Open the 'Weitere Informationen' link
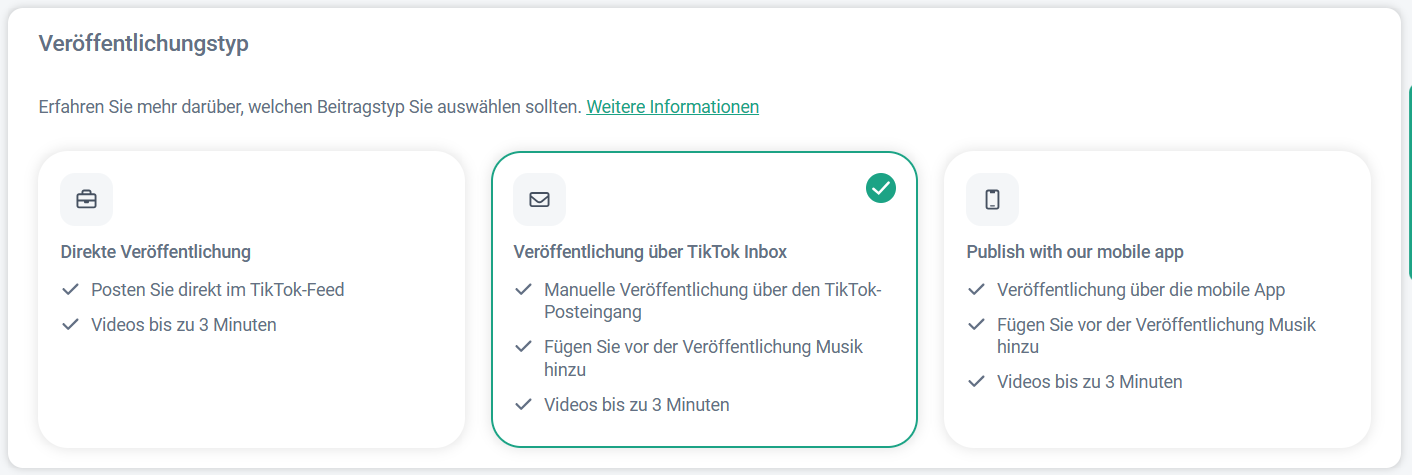Viewport: 1412px width, 475px height. 672,107
